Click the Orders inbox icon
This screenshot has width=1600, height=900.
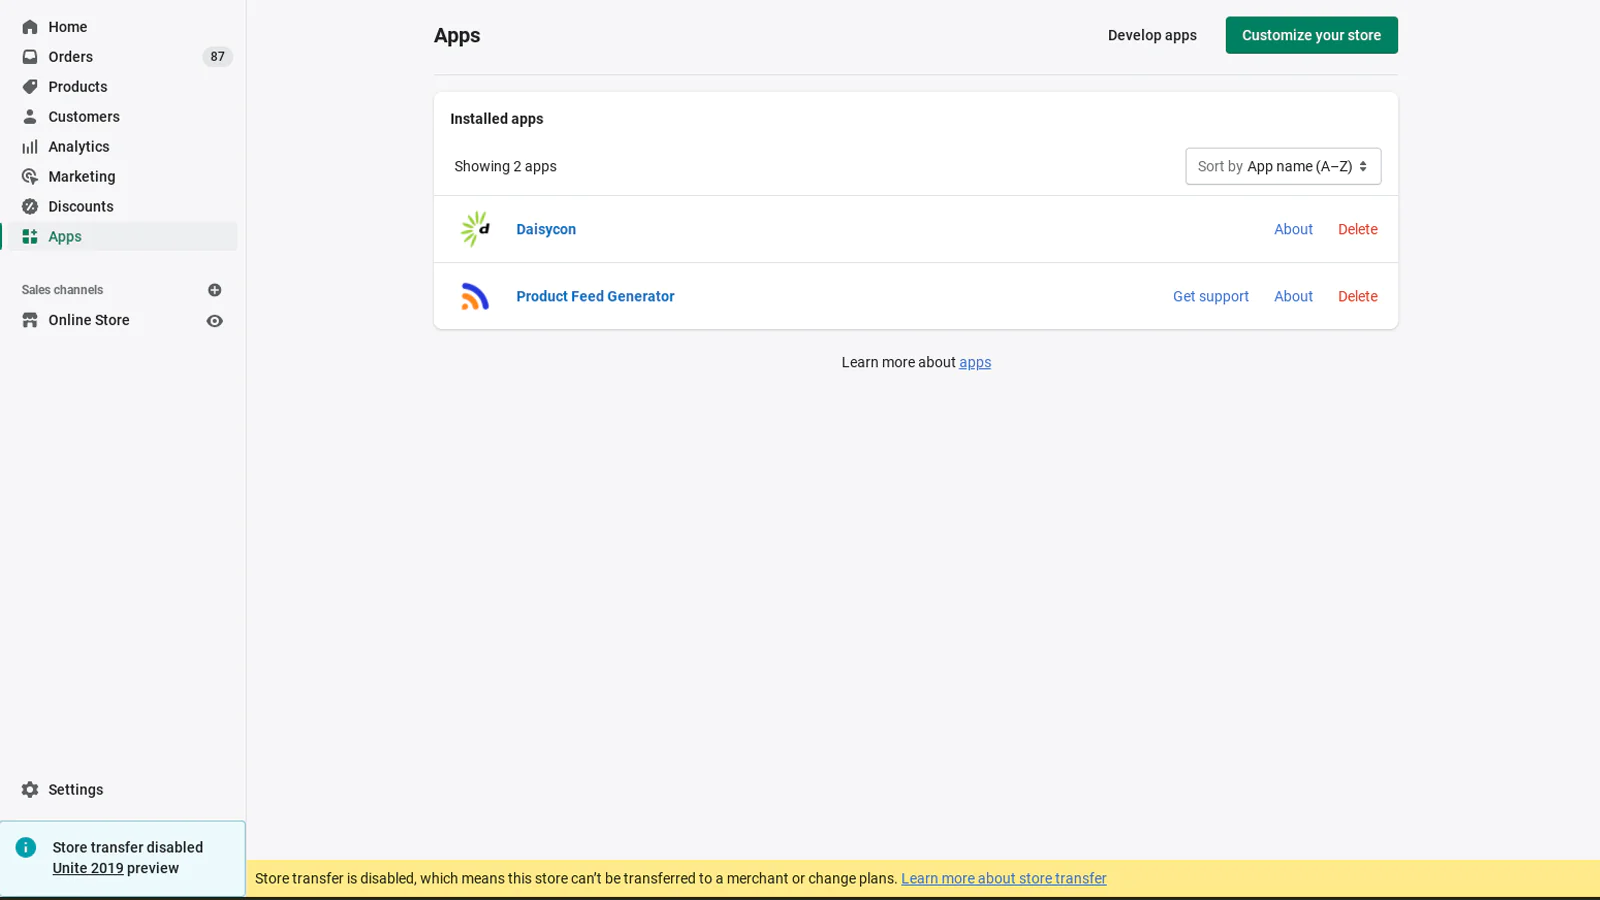30,57
